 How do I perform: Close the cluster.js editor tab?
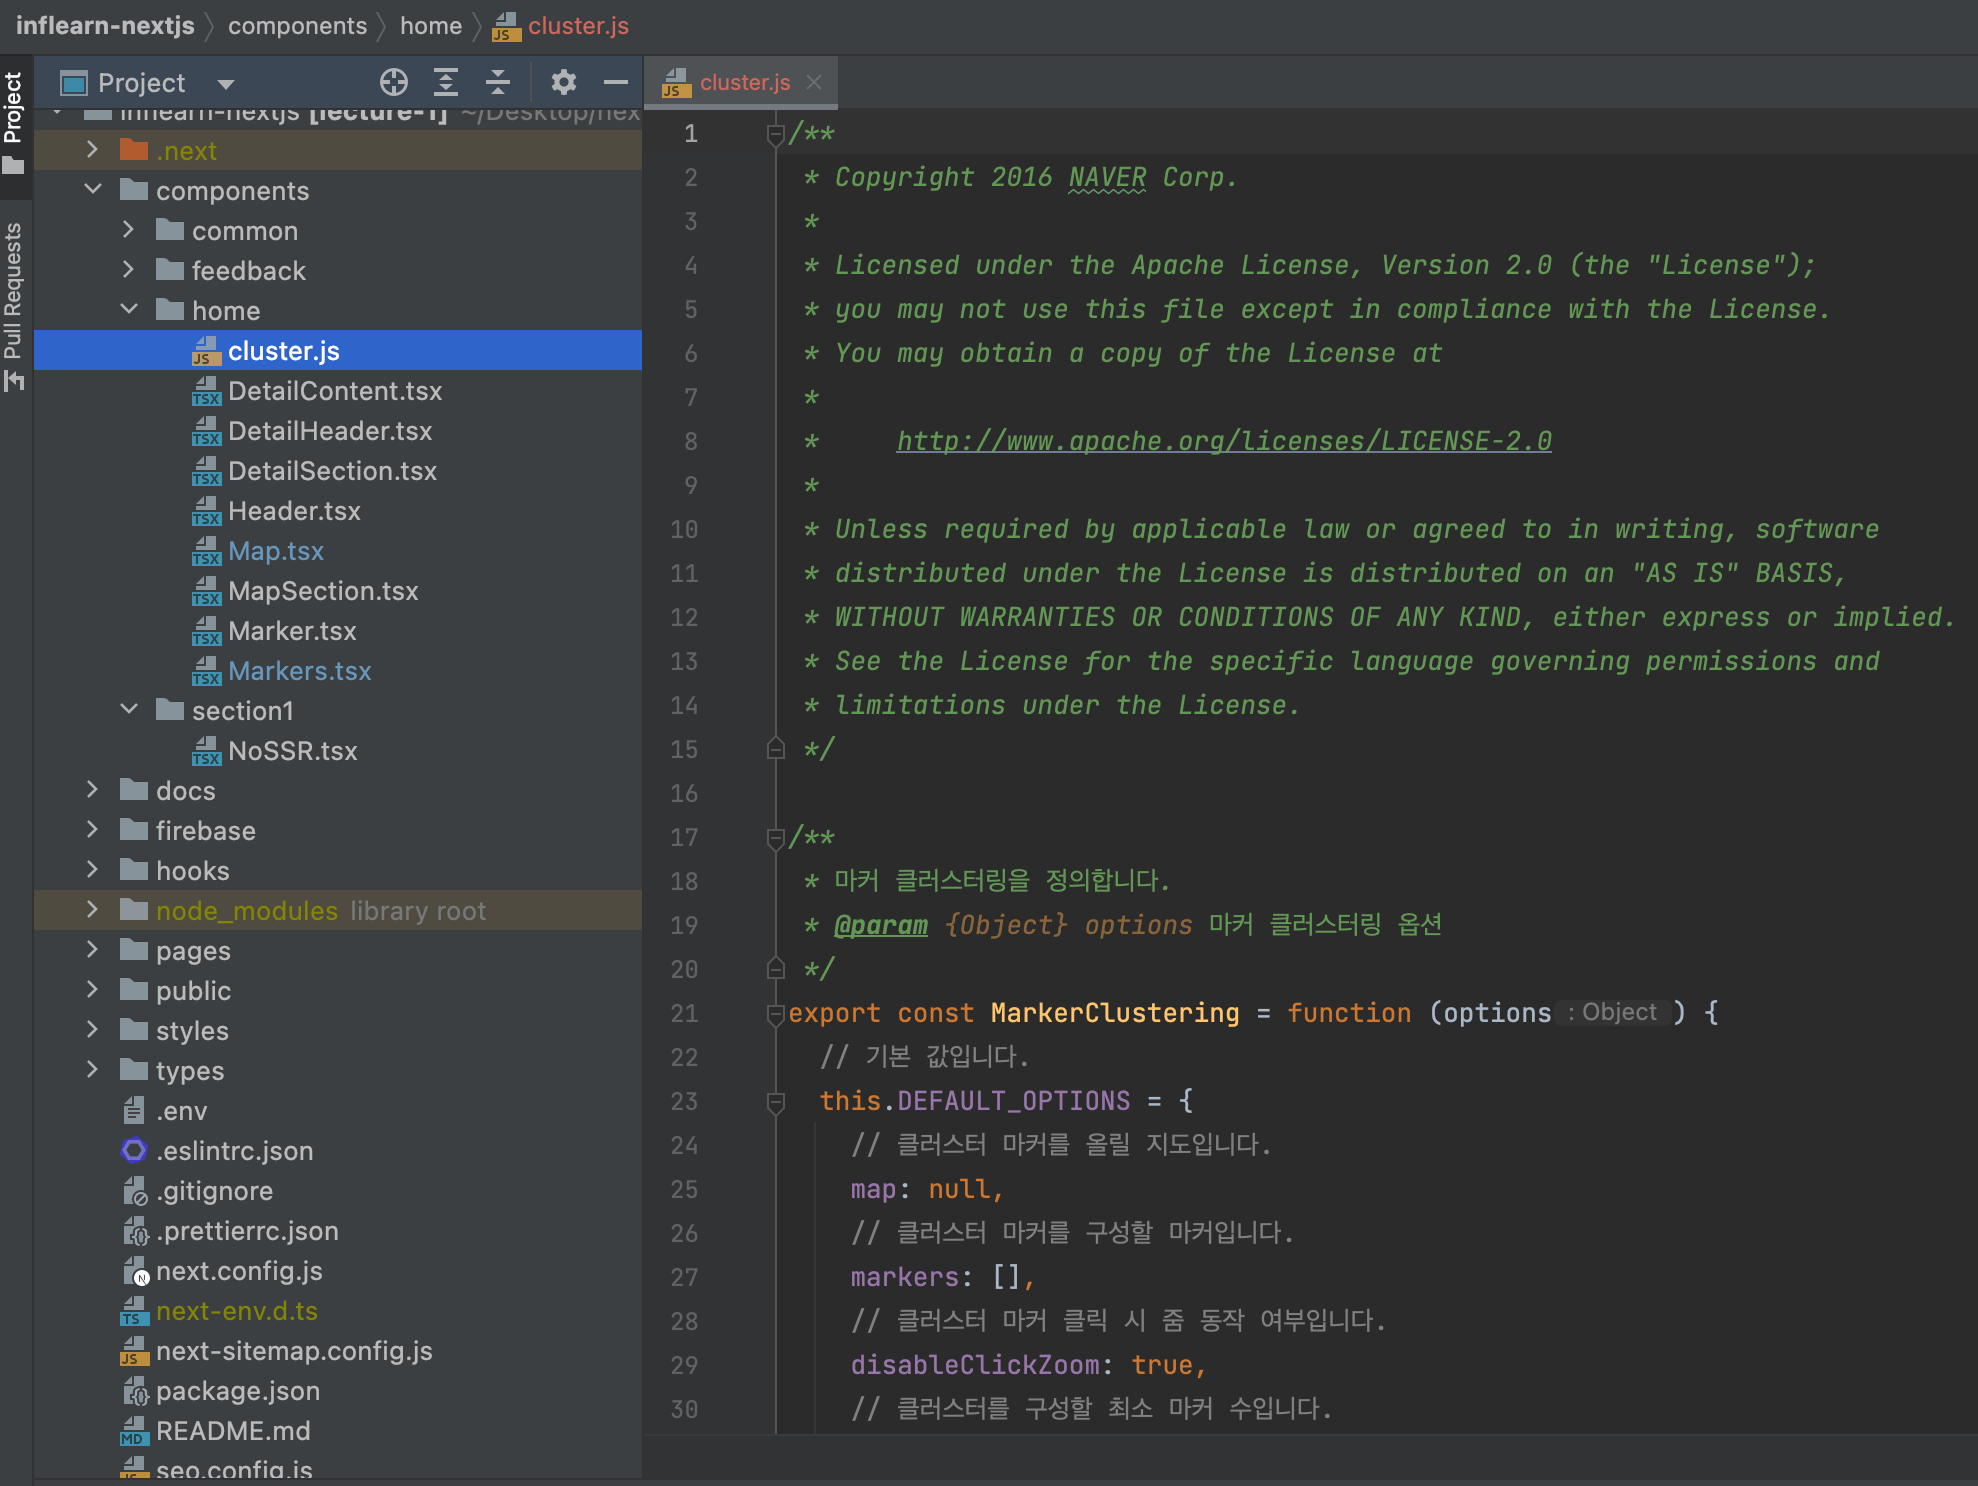814,82
